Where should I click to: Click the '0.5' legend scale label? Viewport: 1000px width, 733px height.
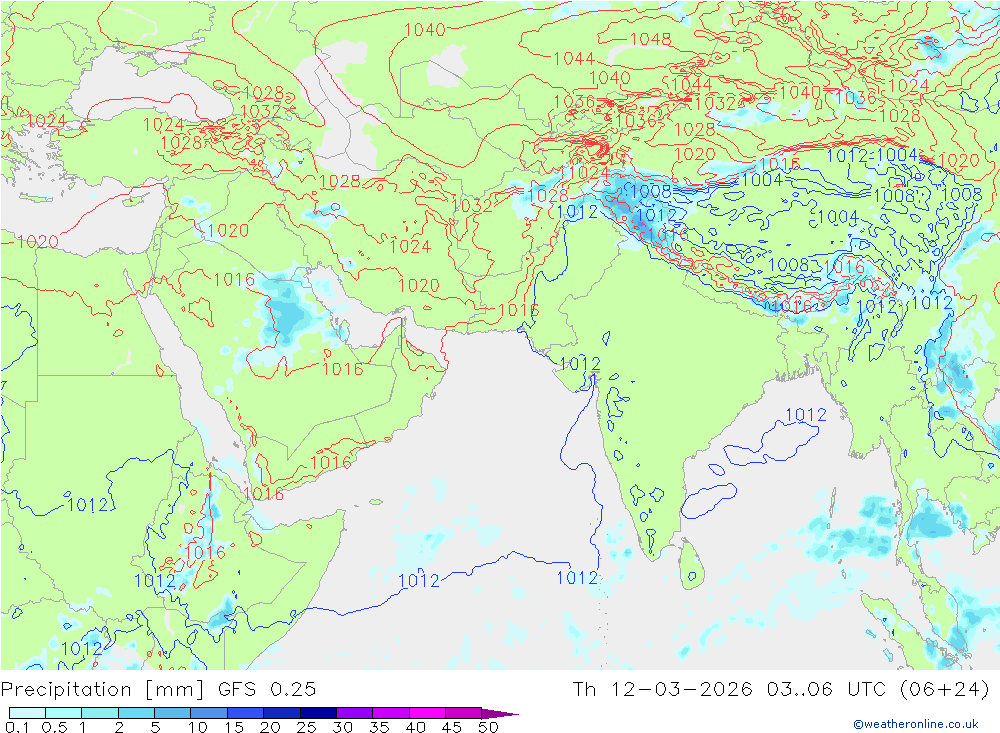(x=54, y=727)
